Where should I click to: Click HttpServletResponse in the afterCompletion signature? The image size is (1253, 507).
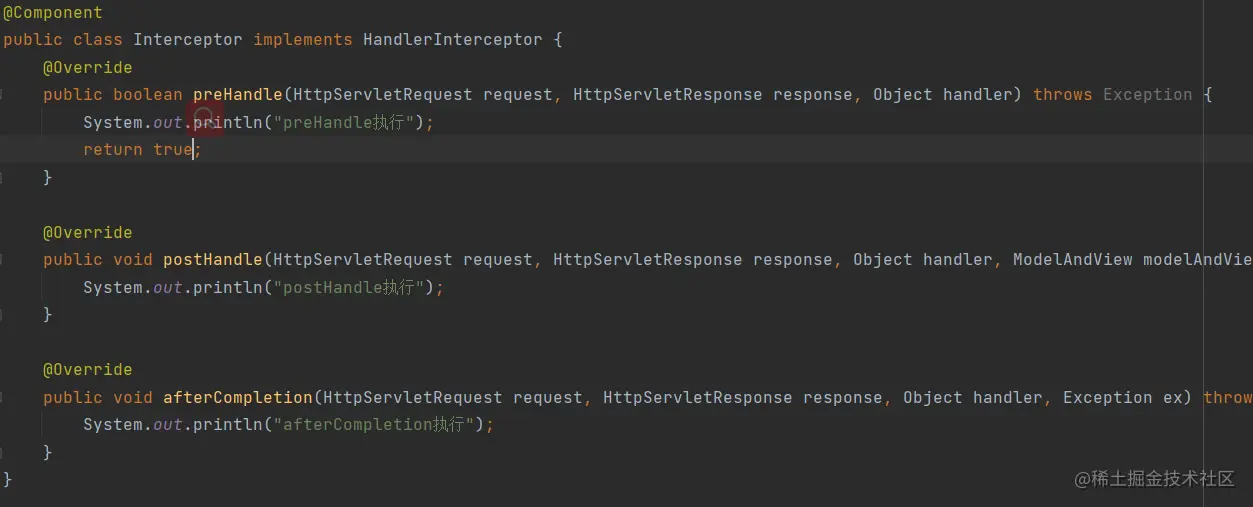pos(698,398)
